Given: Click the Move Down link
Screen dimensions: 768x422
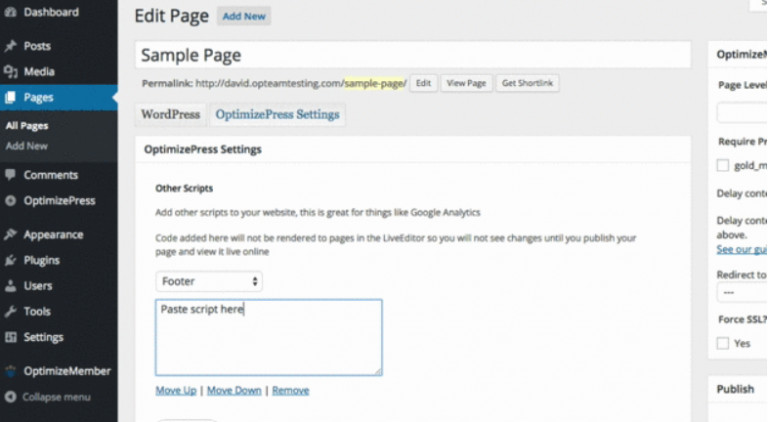Looking at the screenshot, I should pyautogui.click(x=234, y=390).
